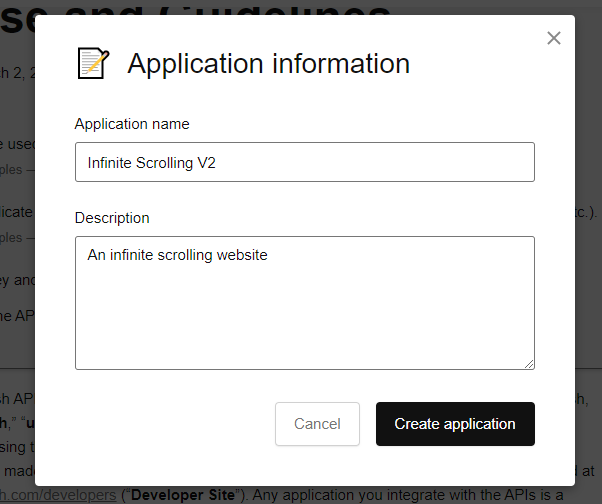Cancel the application creation
This screenshot has width=602, height=504.
pos(317,424)
